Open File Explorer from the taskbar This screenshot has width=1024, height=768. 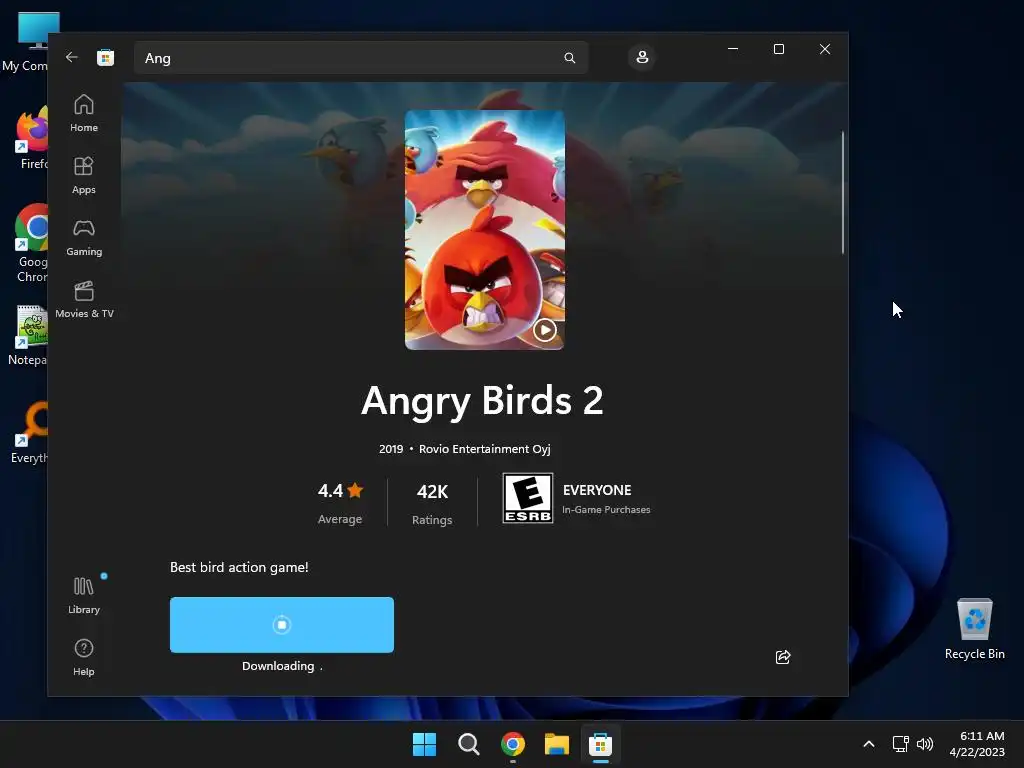coord(557,744)
